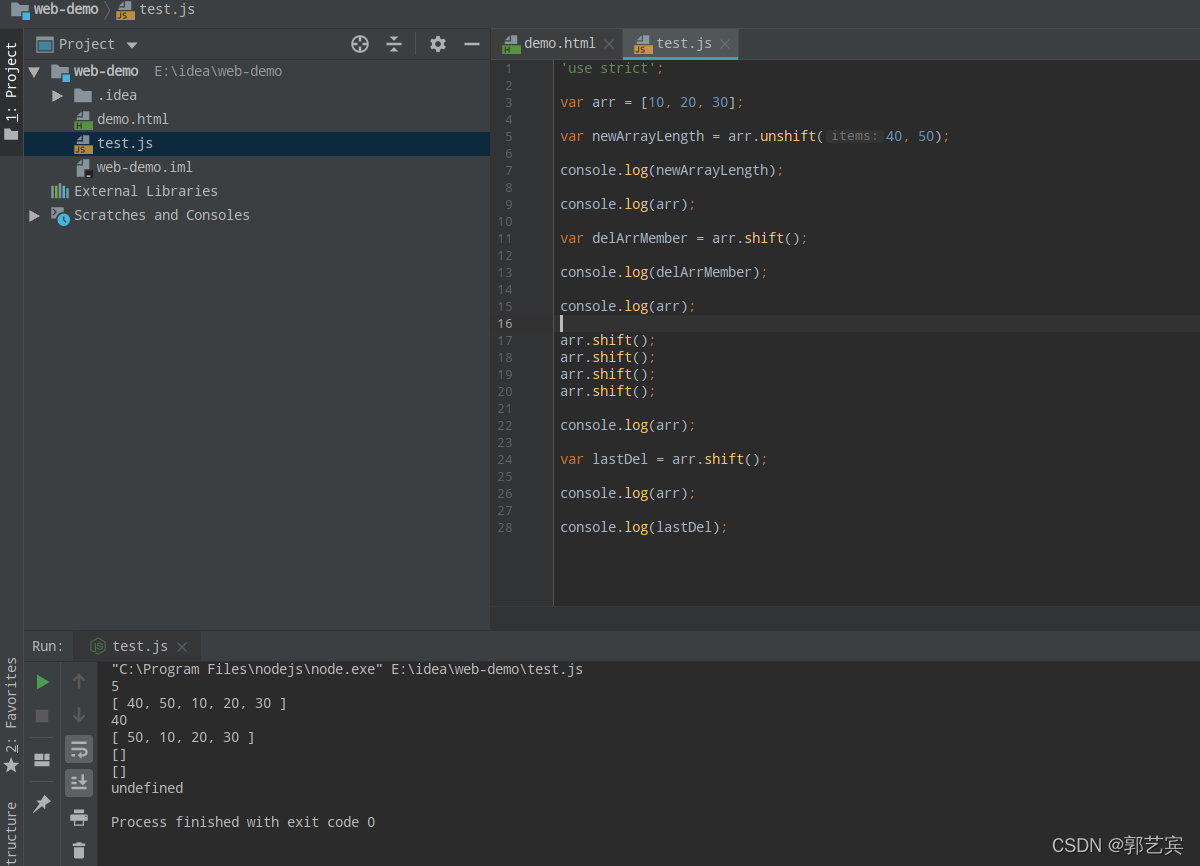Close the test.js run tab
The image size is (1200, 866).
click(182, 647)
